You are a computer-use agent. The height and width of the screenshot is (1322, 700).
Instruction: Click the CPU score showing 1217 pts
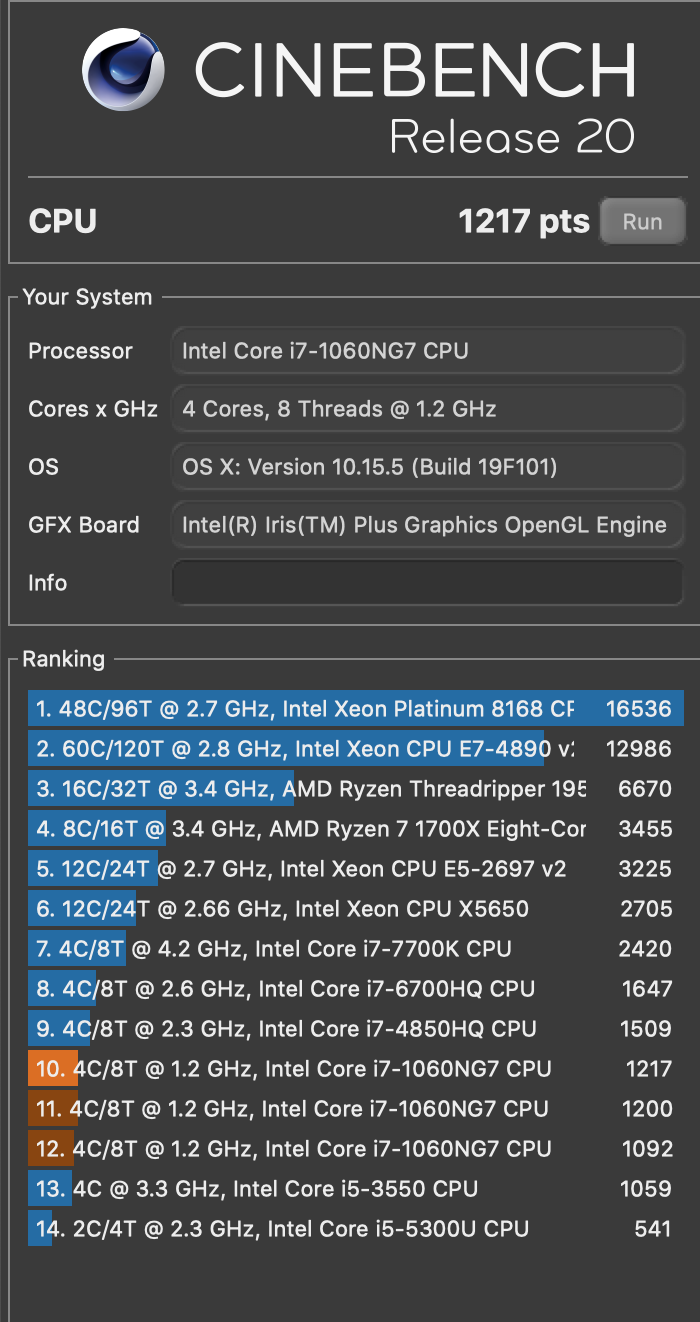(x=524, y=221)
